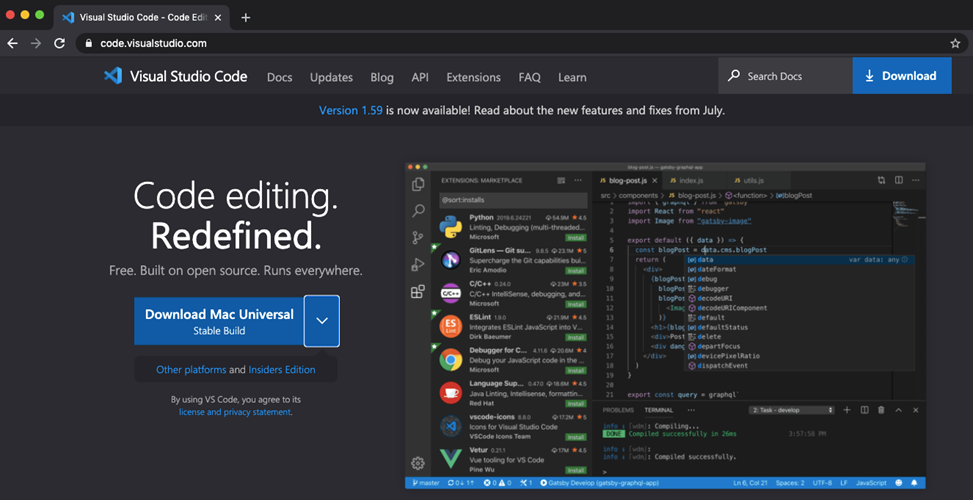Image resolution: width=973 pixels, height=500 pixels.
Task: Click the GitLens extension icon
Action: pos(451,261)
